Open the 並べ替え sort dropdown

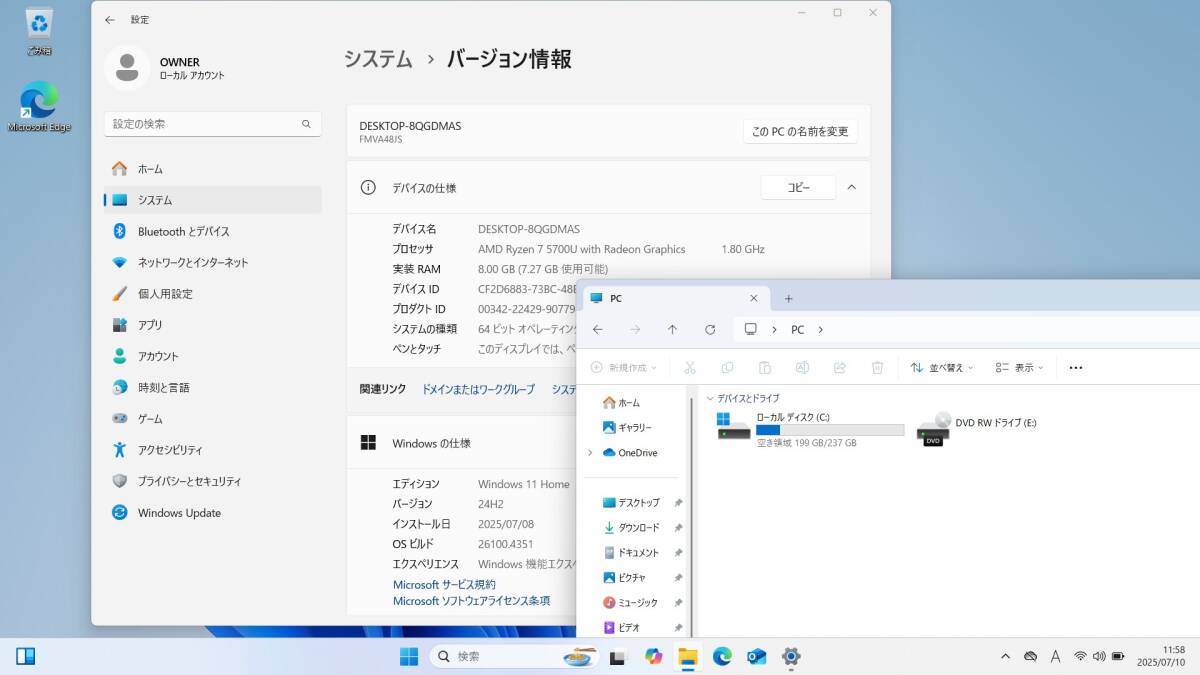point(941,368)
